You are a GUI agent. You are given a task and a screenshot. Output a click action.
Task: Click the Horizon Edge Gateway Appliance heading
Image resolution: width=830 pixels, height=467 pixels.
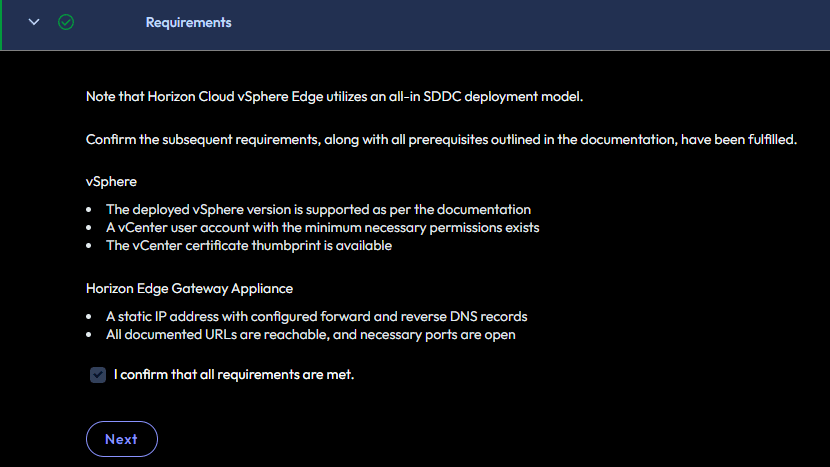click(189, 288)
